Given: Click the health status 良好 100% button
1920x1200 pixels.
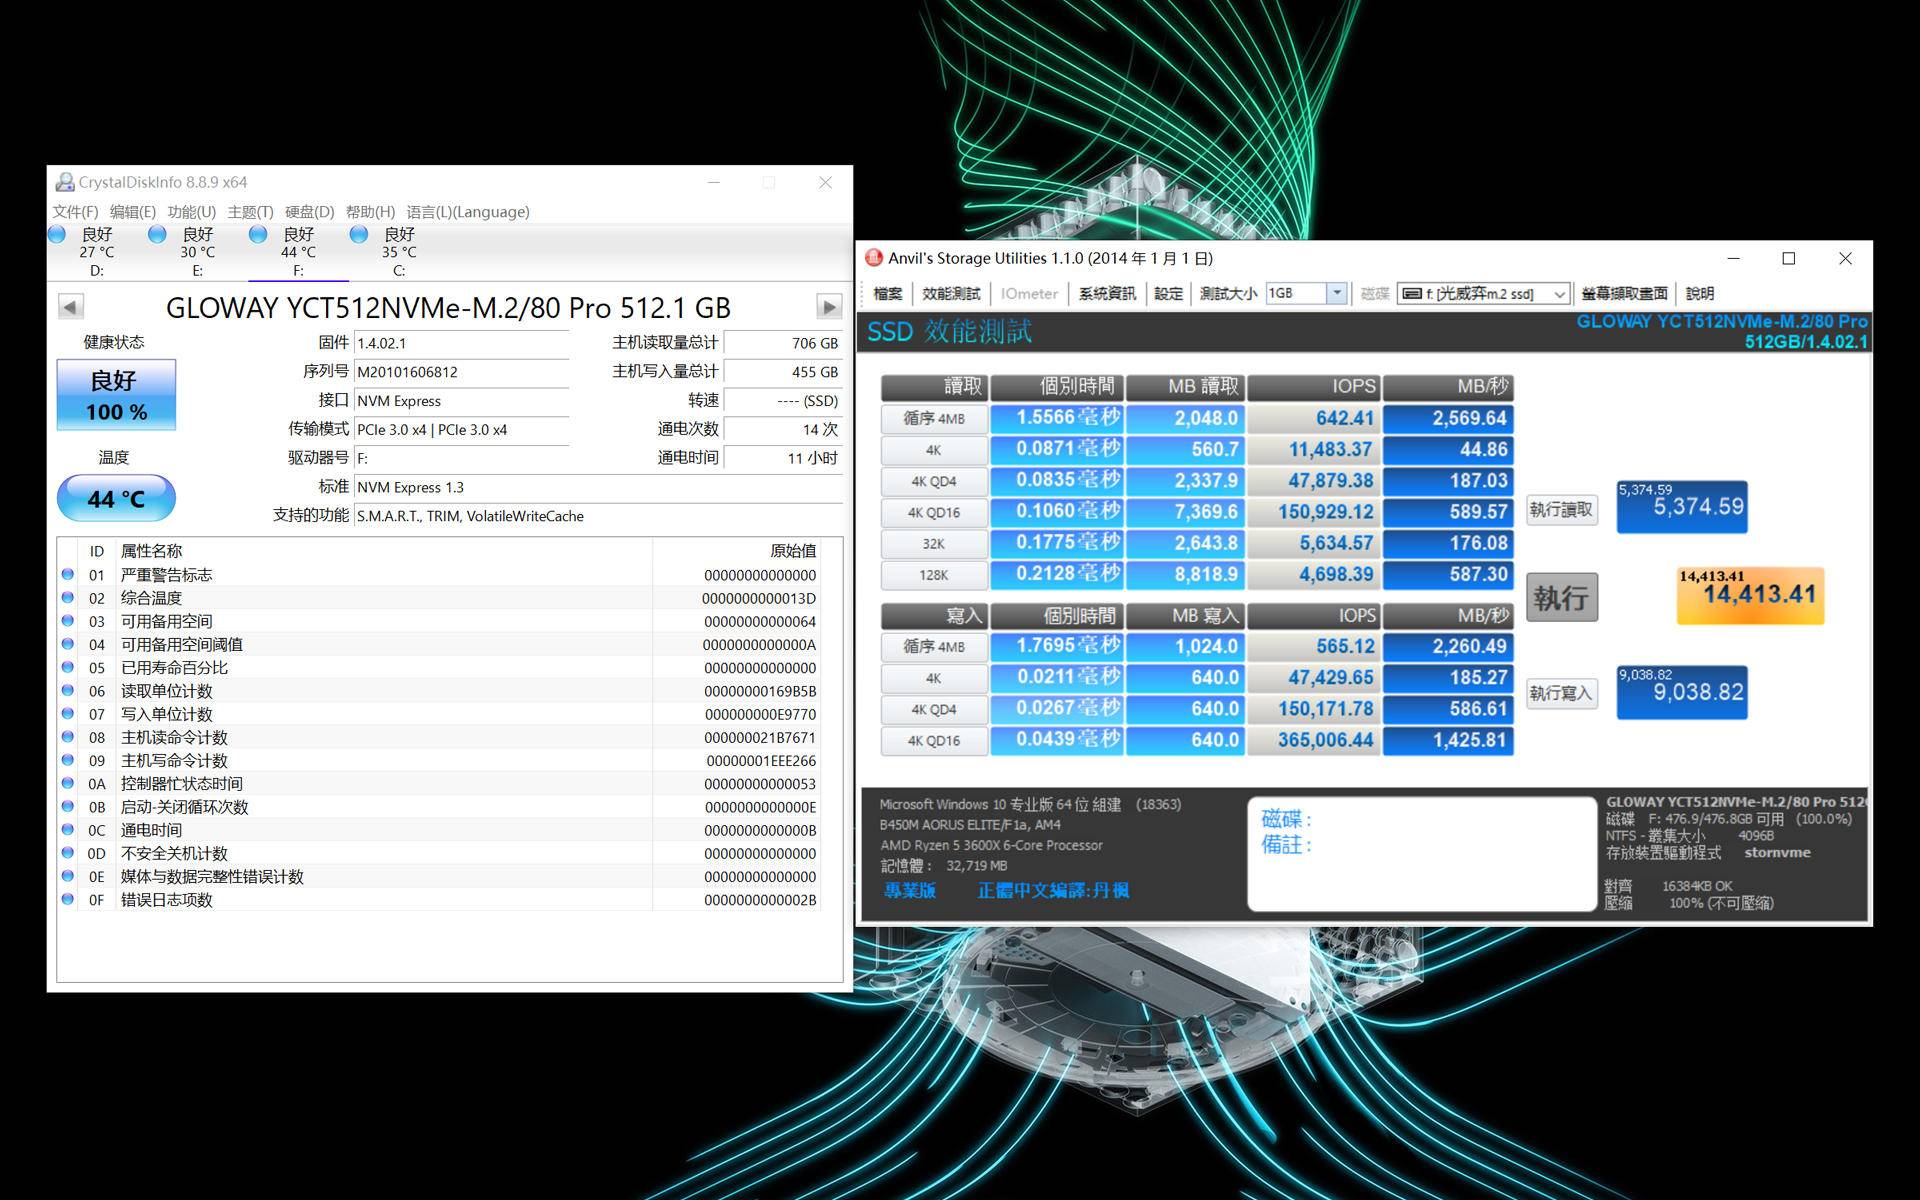Looking at the screenshot, I should coord(116,395).
